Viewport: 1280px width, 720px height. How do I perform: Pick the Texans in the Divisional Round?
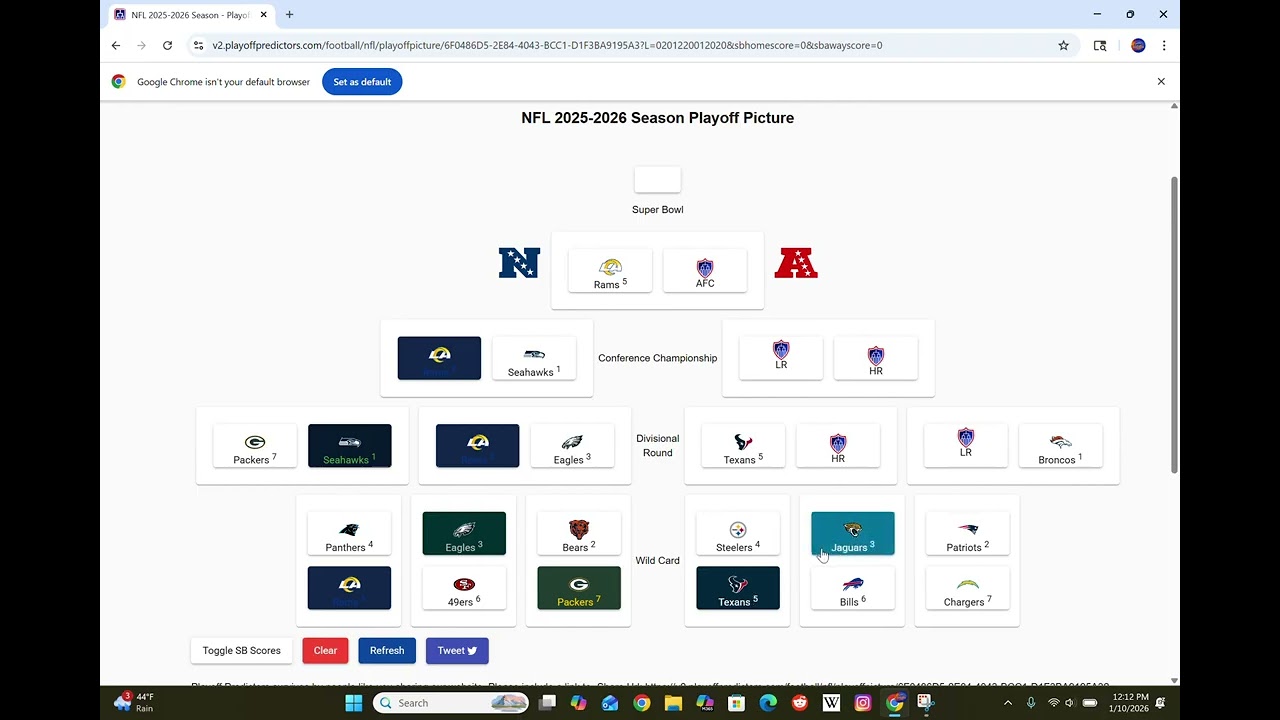pos(743,446)
